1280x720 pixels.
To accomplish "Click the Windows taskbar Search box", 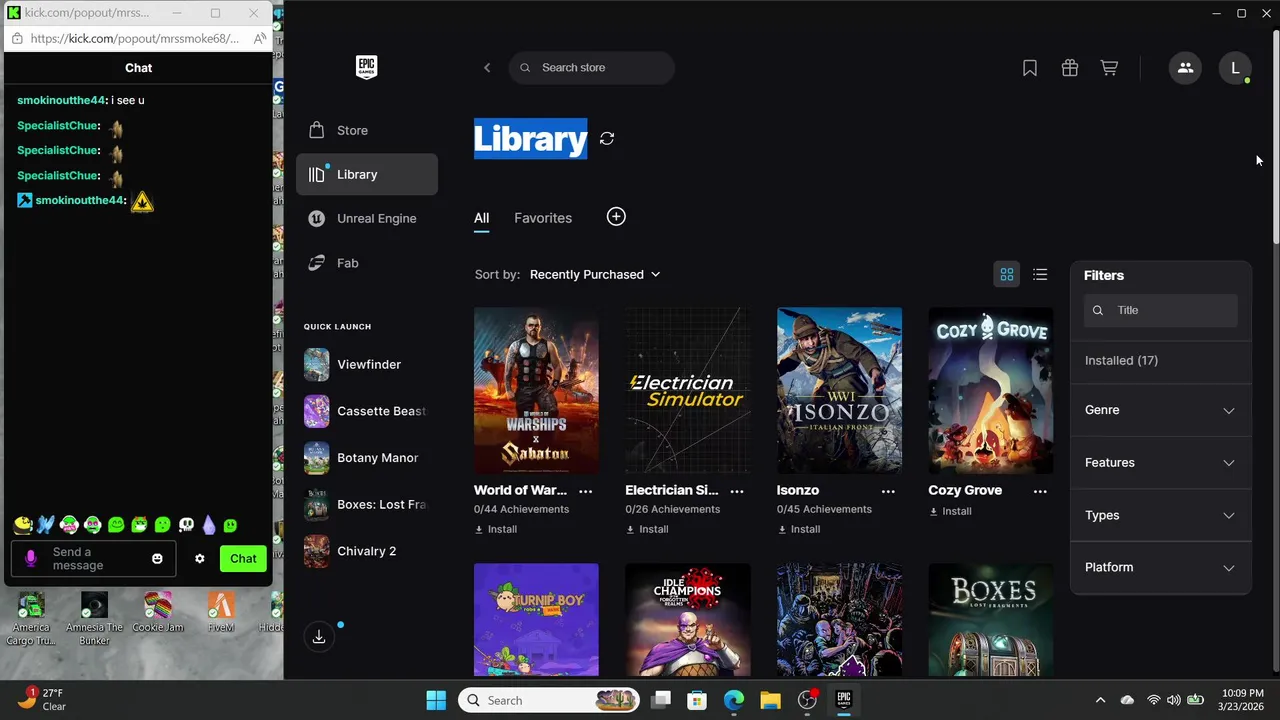I will pyautogui.click(x=549, y=700).
